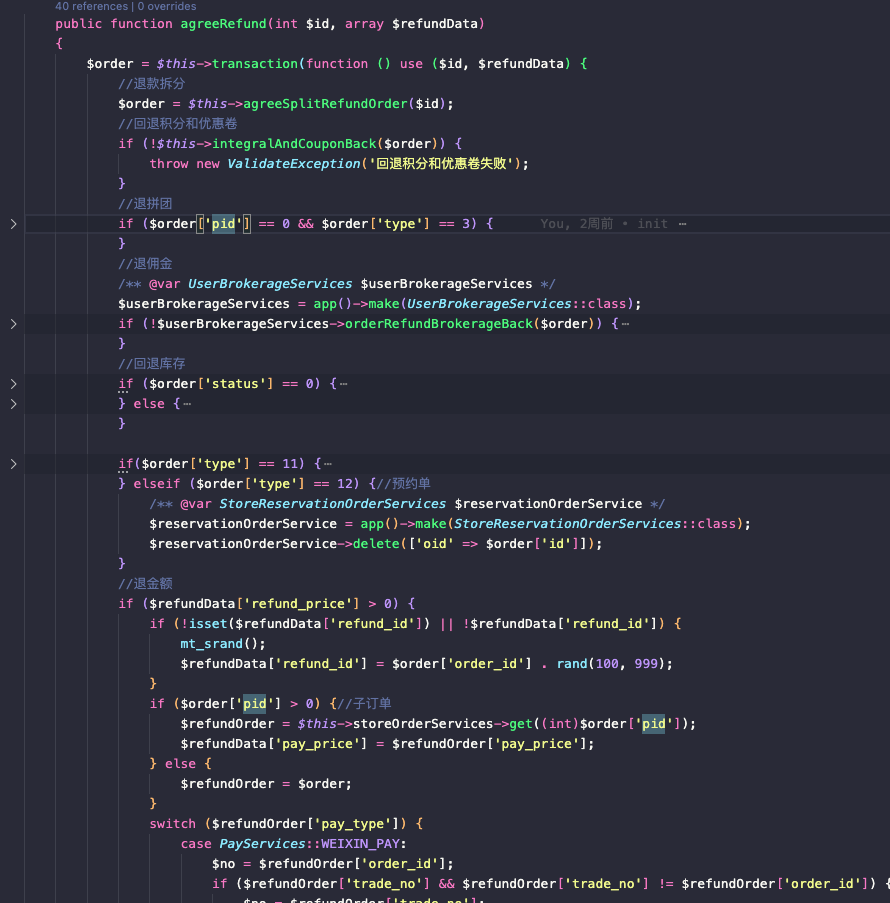The height and width of the screenshot is (903, 890).
Task: Open the 40 references code lens
Action: pyautogui.click(x=92, y=6)
